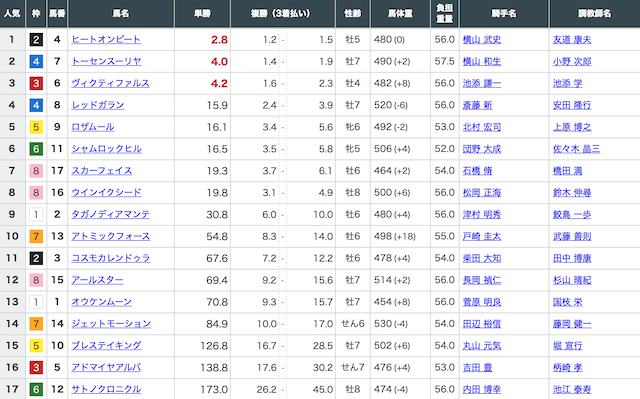Click jockey link 横山 和生
The width and height of the screenshot is (640, 399).
coord(482,62)
